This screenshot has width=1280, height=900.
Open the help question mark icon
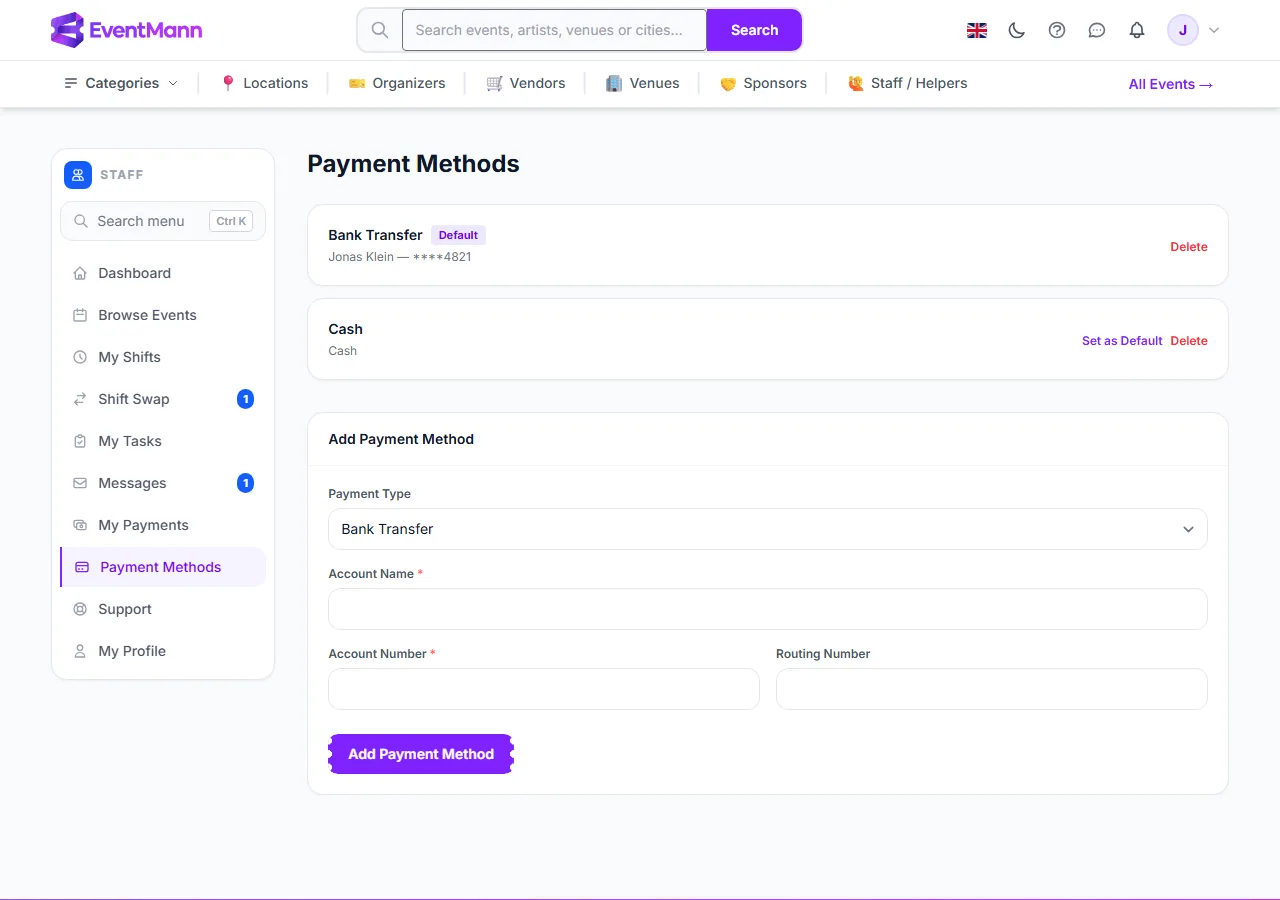(1057, 30)
